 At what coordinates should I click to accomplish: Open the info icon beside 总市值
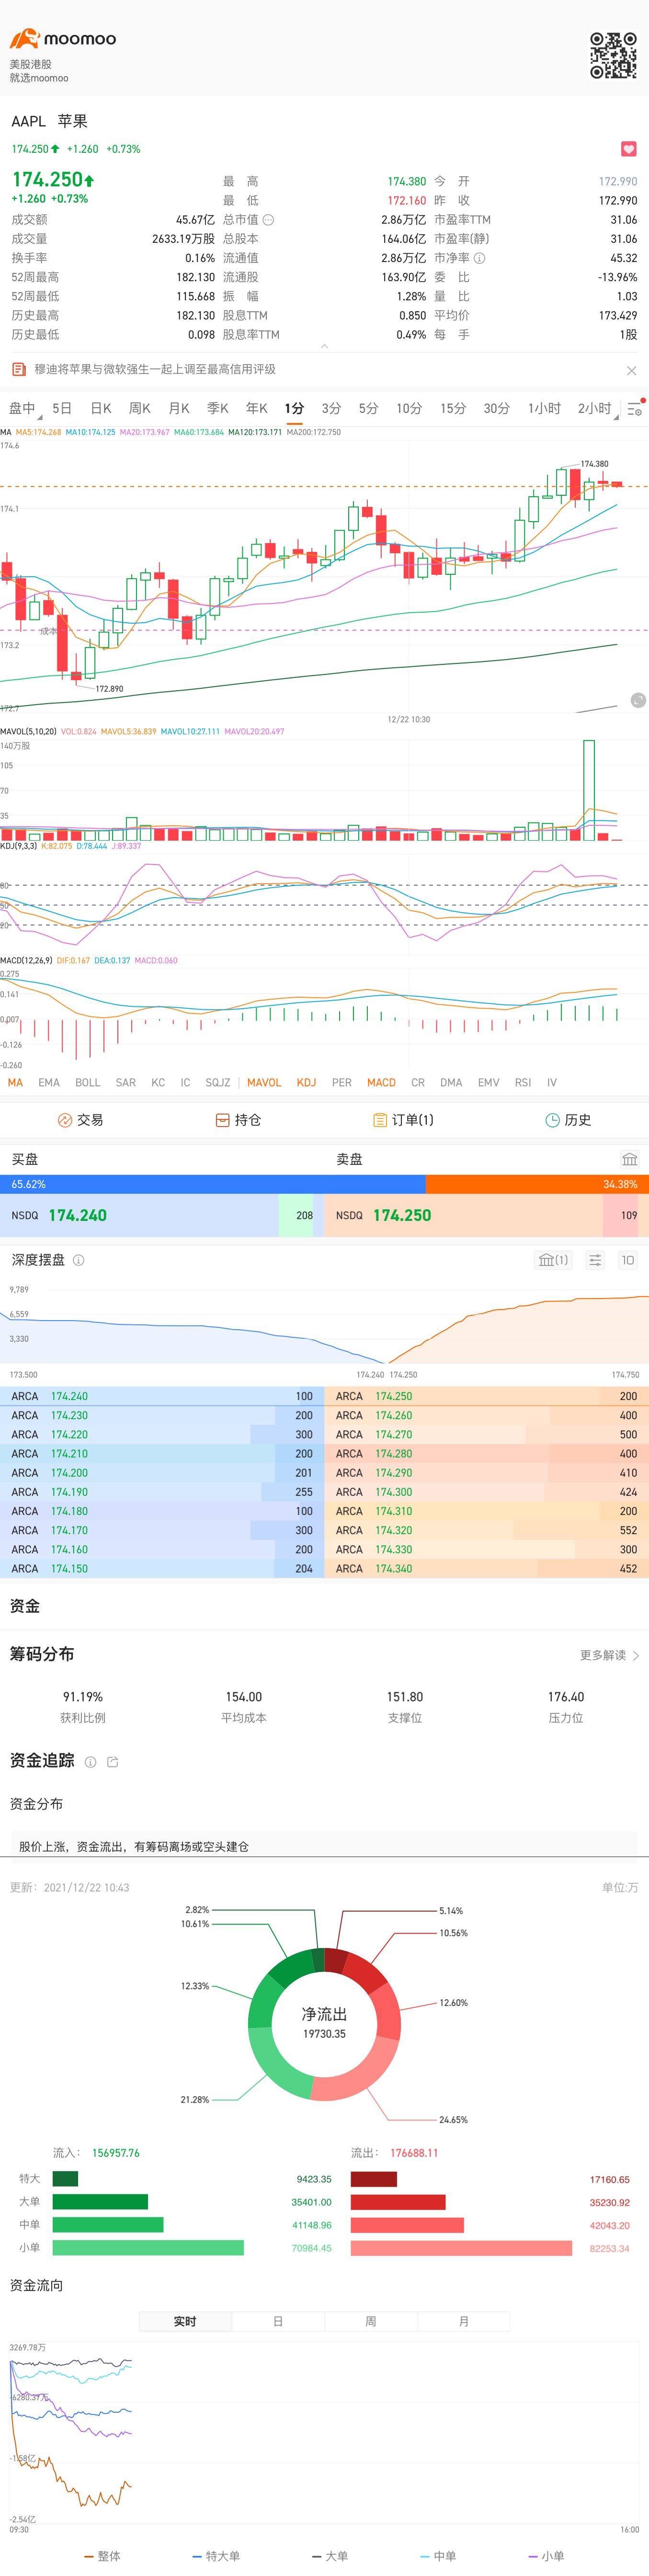click(268, 220)
